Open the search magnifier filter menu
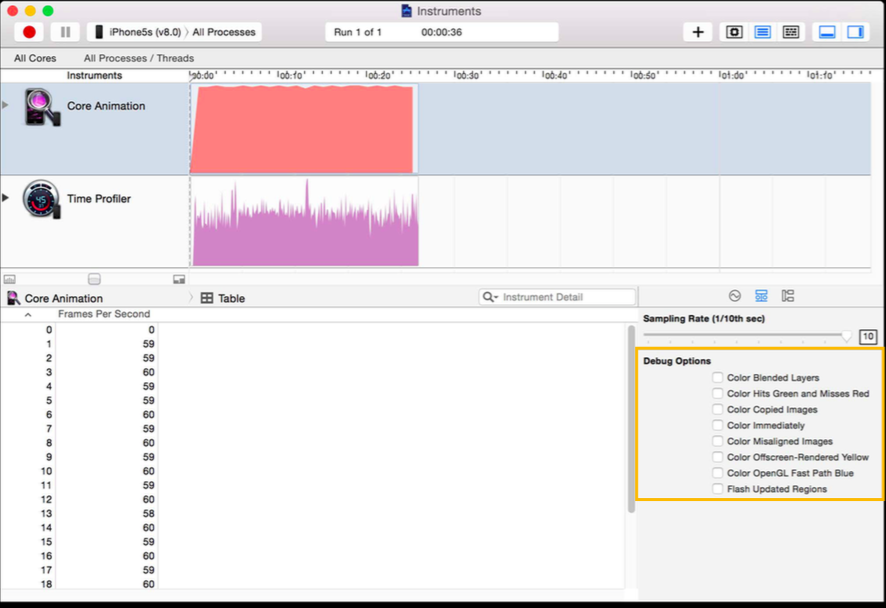This screenshot has height=608, width=886. click(490, 297)
